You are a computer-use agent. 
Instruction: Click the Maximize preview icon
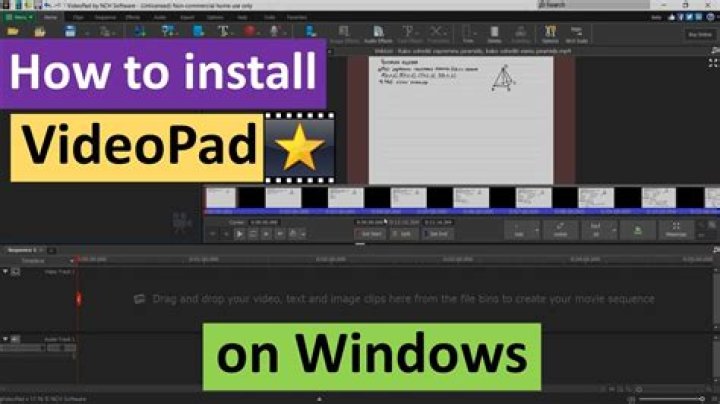click(x=676, y=230)
